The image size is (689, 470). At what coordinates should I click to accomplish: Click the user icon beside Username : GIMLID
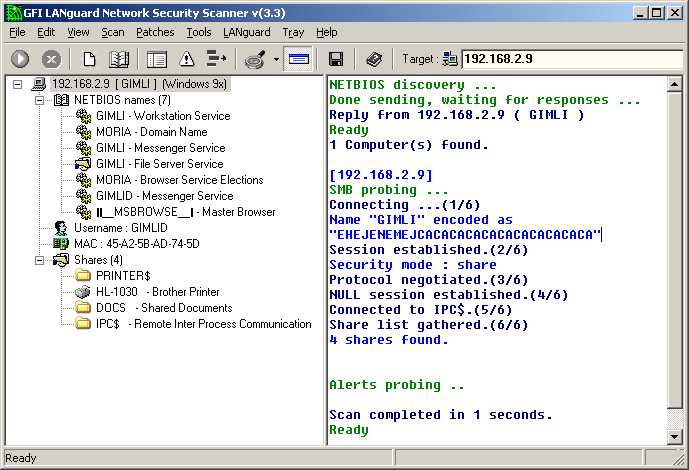[x=61, y=228]
